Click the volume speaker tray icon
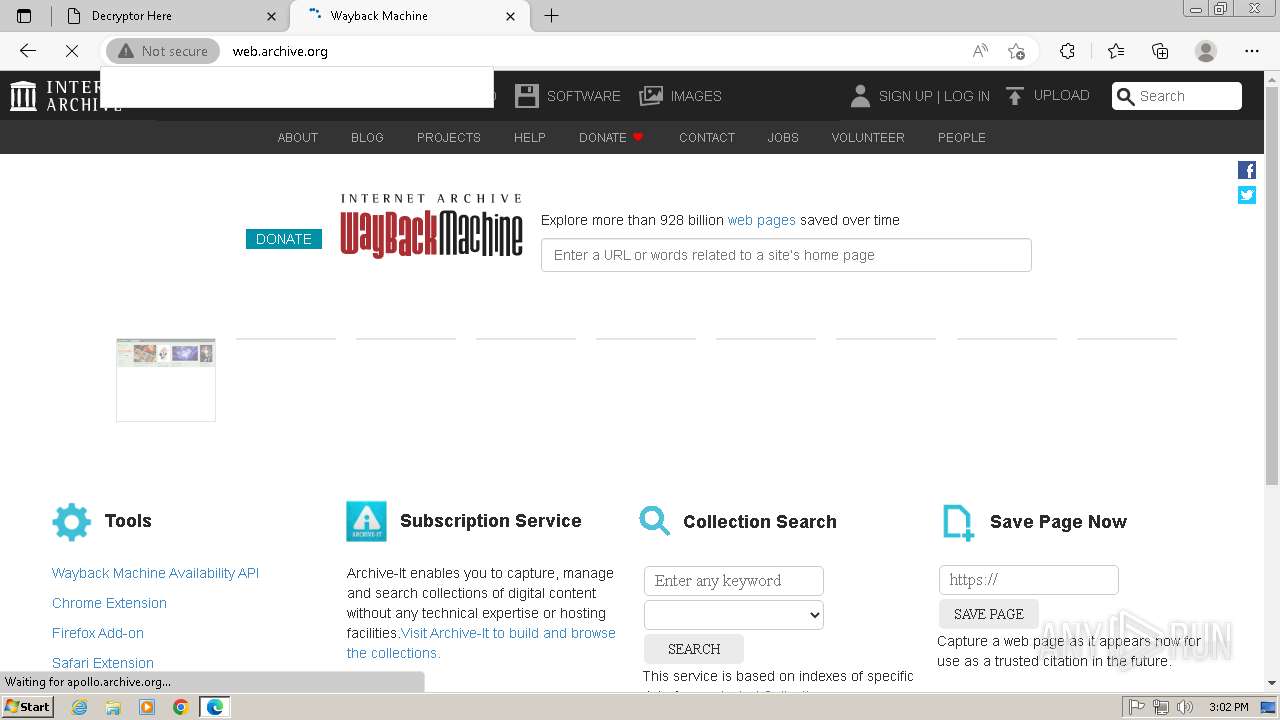This screenshot has width=1280, height=720. [x=1184, y=707]
